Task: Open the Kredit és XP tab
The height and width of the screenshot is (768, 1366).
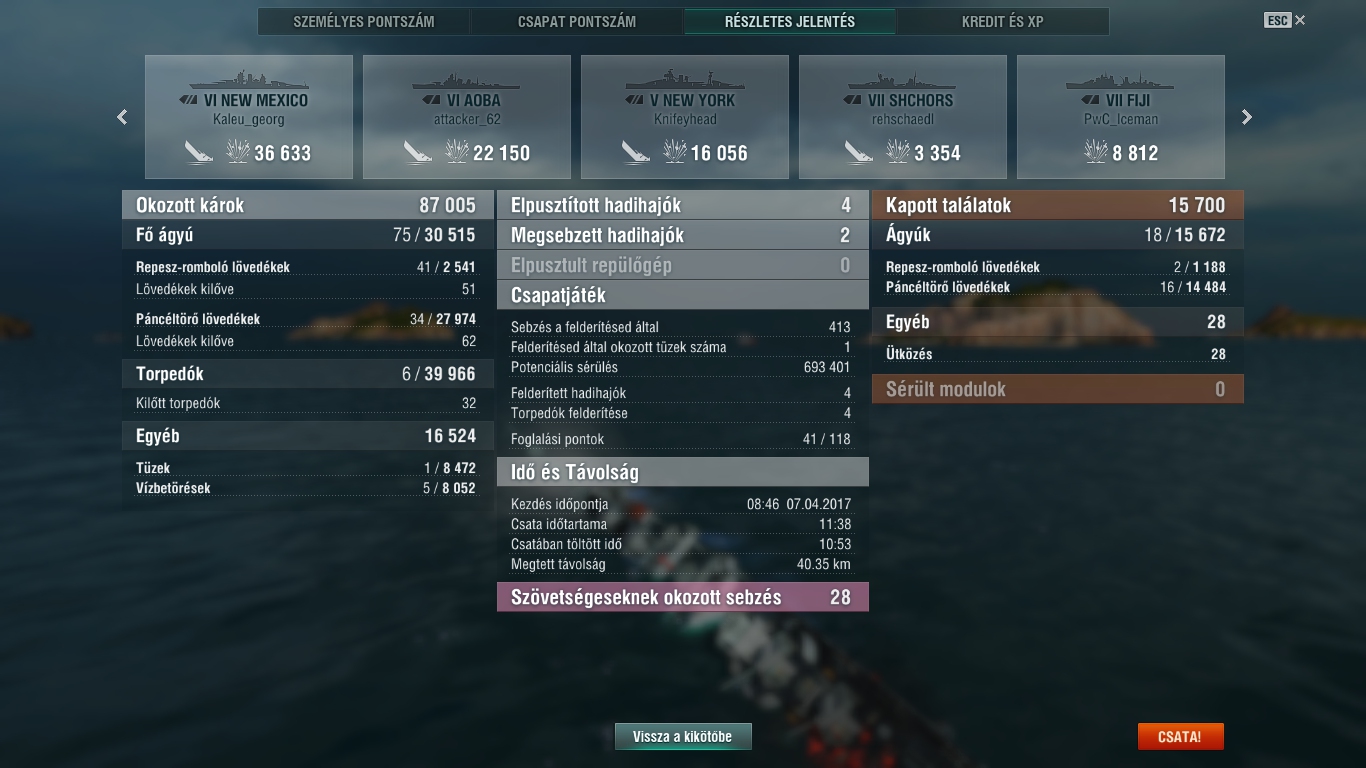Action: click(x=1003, y=21)
